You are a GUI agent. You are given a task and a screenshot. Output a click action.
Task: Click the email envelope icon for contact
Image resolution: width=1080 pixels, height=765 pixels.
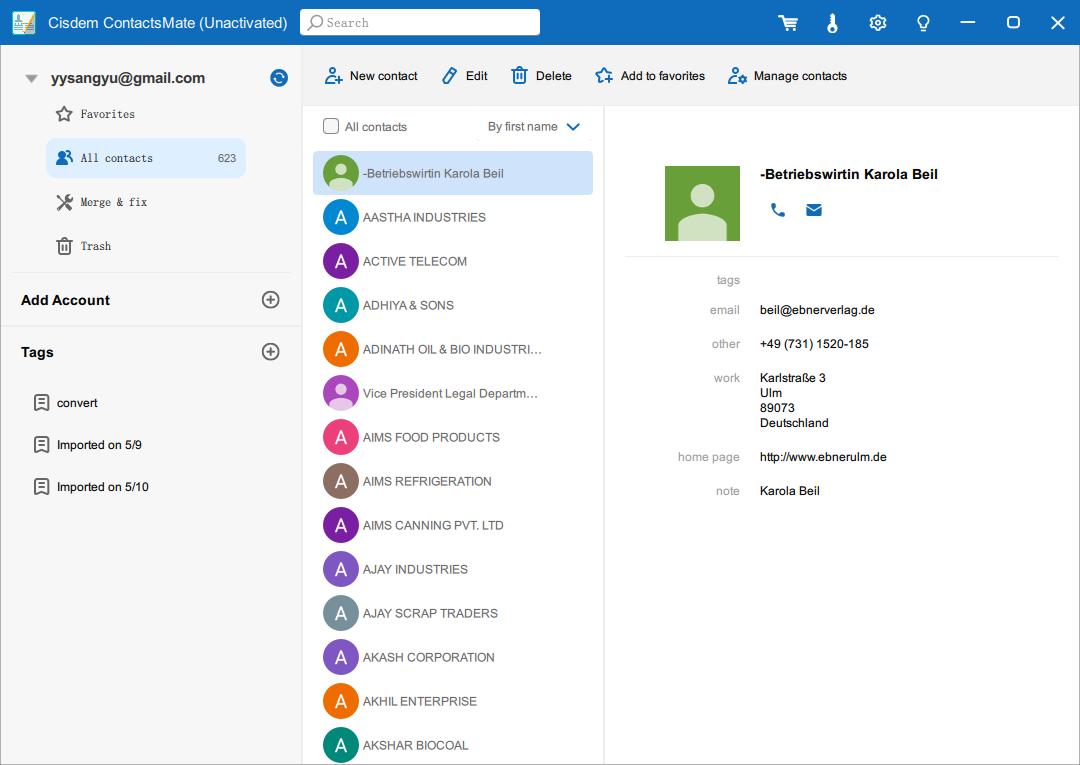pos(814,210)
